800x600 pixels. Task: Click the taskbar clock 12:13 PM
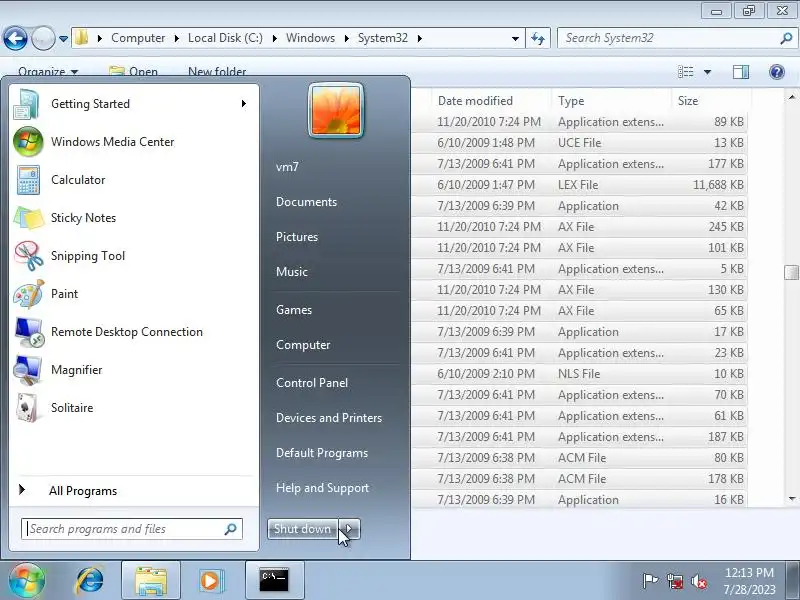coord(749,572)
